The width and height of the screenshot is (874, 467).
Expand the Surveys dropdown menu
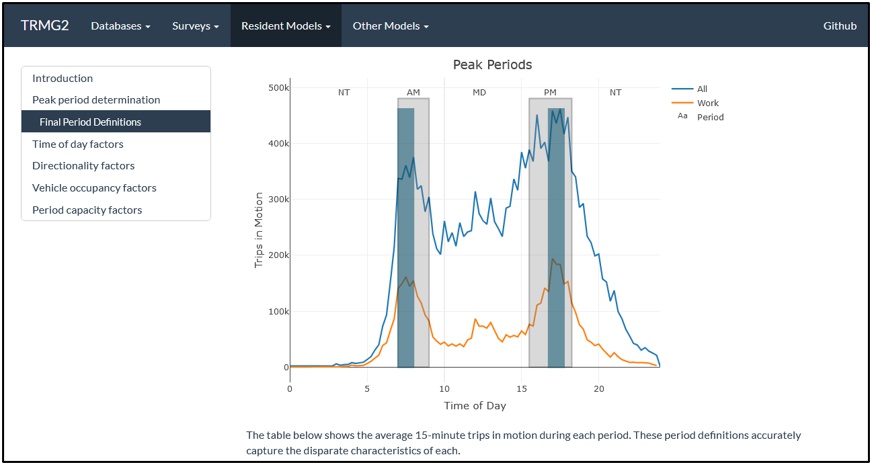coord(195,26)
